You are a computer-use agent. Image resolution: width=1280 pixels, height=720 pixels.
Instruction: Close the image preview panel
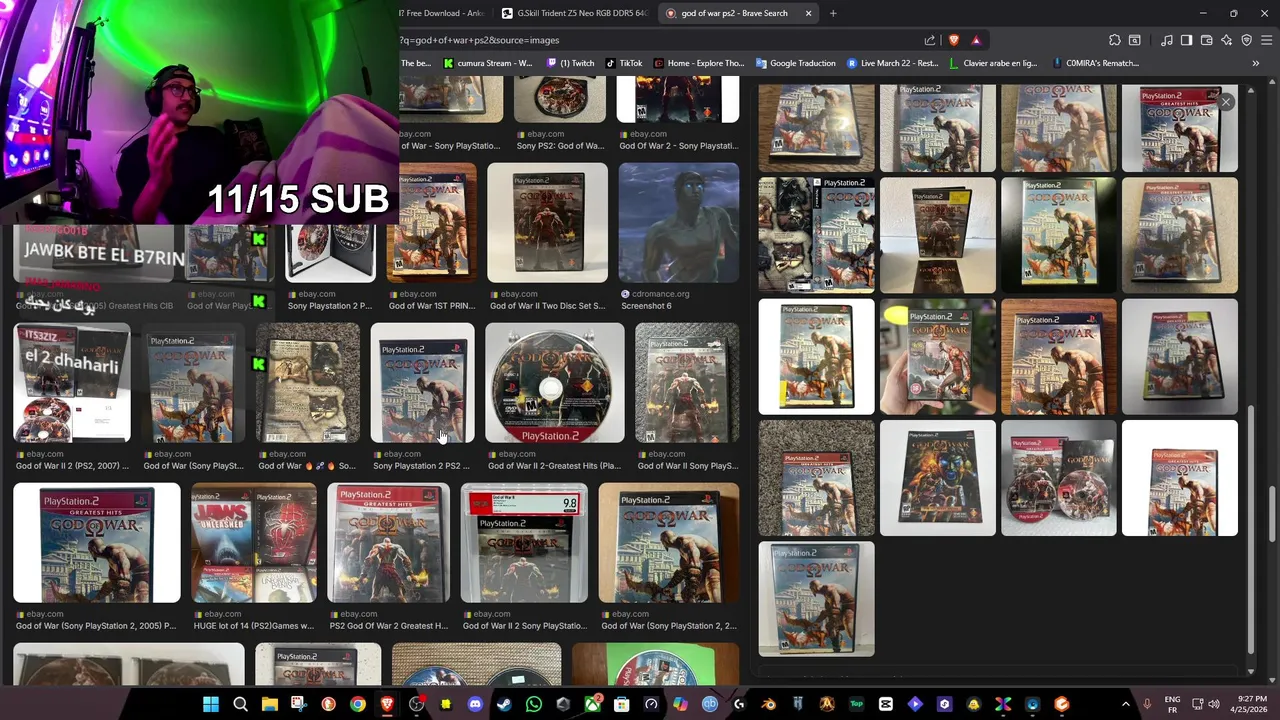tap(1226, 102)
